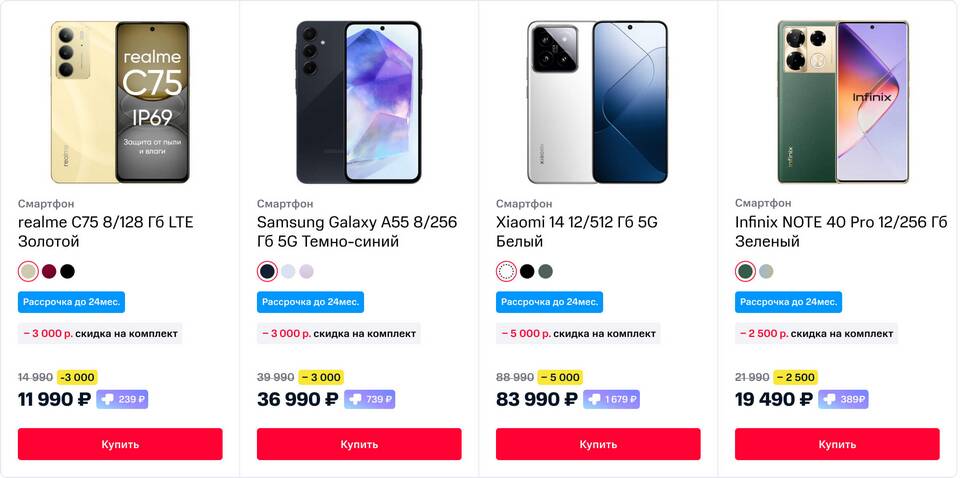The width and height of the screenshot is (960, 478).
Task: Select gray color for Infinix NOTE 40 Pro
Action: (766, 271)
